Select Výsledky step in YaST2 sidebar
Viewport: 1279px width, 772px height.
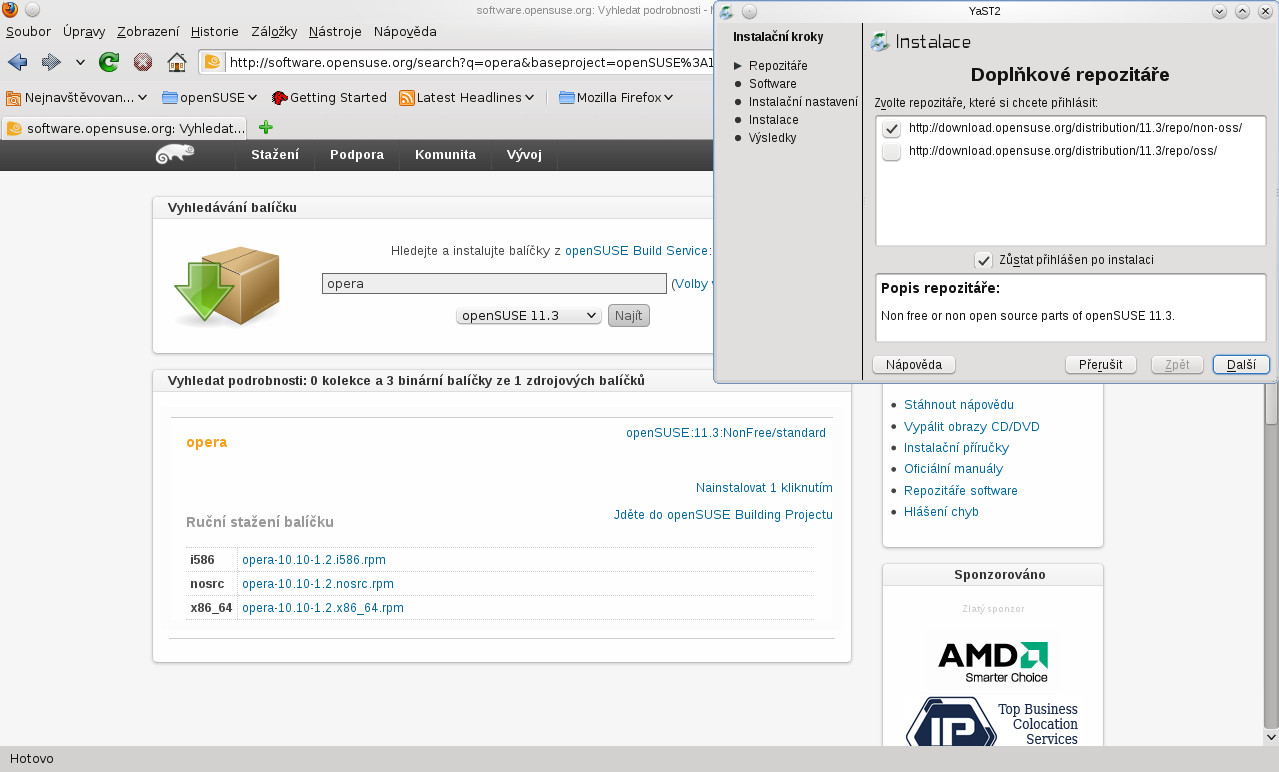point(772,138)
